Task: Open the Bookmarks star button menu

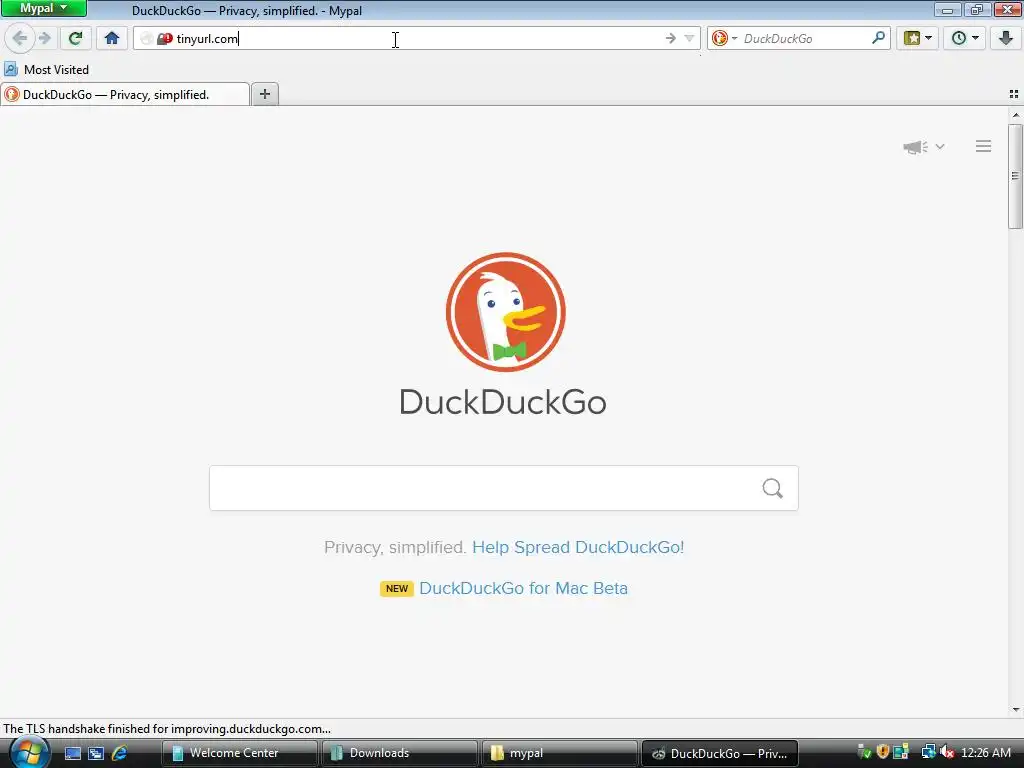Action: [918, 38]
